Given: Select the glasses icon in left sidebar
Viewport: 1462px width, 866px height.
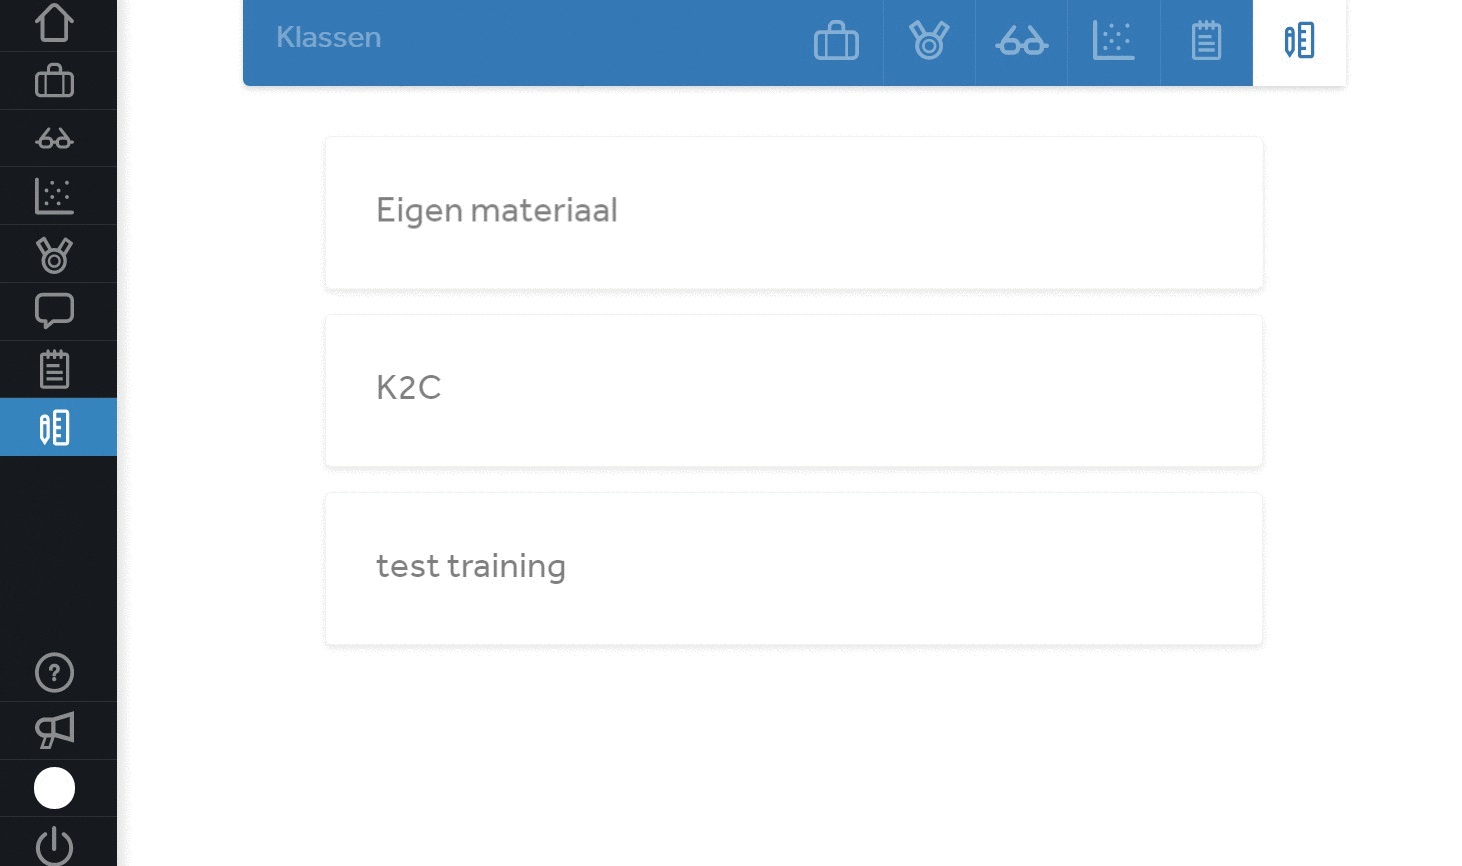Looking at the screenshot, I should [54, 138].
